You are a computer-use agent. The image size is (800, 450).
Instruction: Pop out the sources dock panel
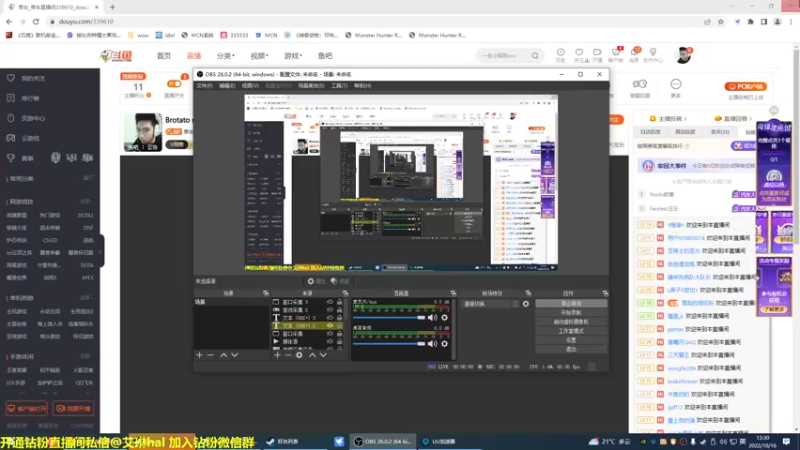345,293
